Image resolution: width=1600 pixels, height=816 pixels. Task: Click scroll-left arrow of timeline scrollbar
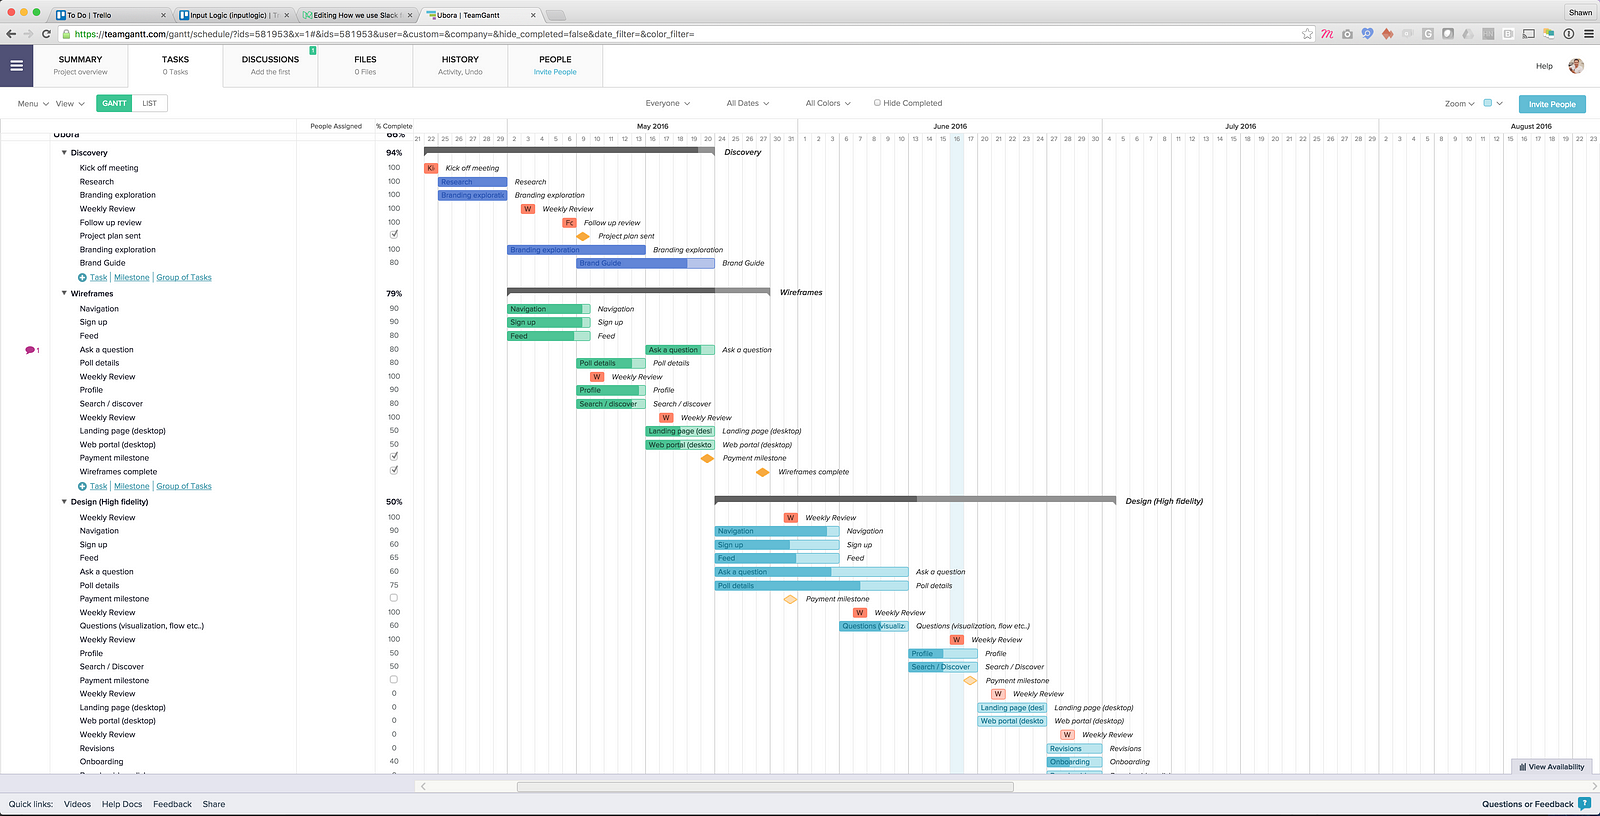pos(423,787)
